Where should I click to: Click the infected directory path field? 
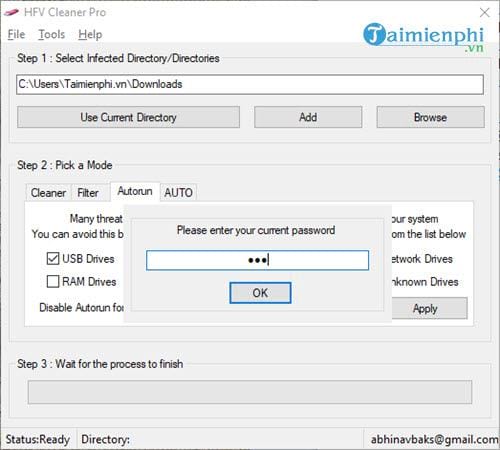pyautogui.click(x=250, y=84)
